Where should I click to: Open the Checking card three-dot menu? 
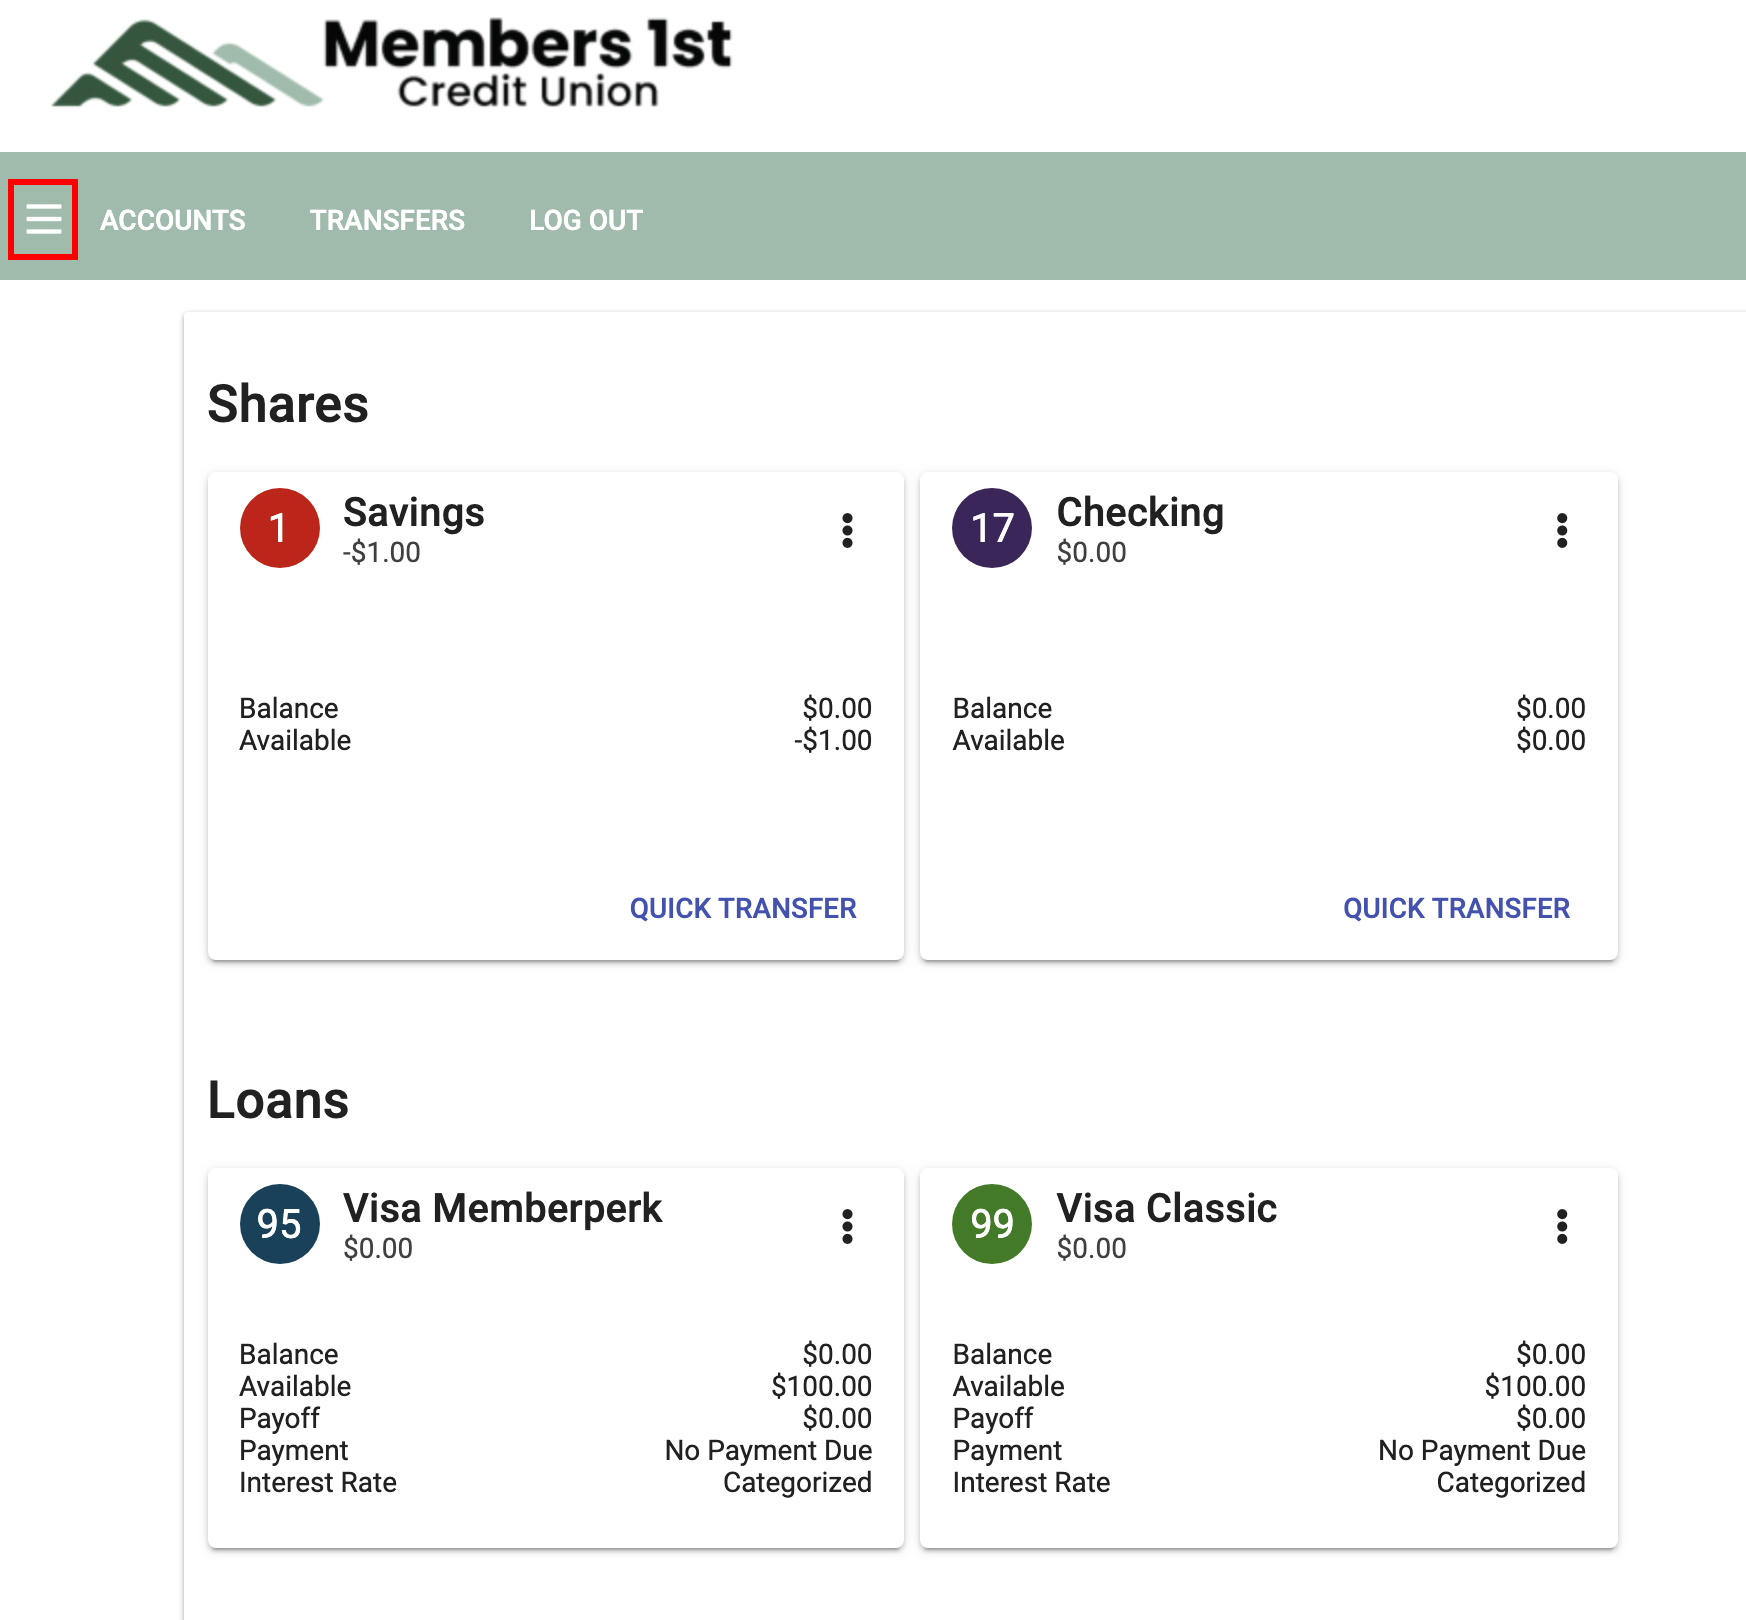(1561, 530)
